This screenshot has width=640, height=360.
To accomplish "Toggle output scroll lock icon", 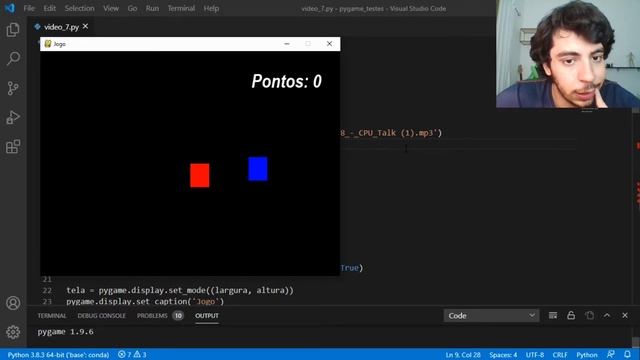I will pyautogui.click(x=571, y=316).
